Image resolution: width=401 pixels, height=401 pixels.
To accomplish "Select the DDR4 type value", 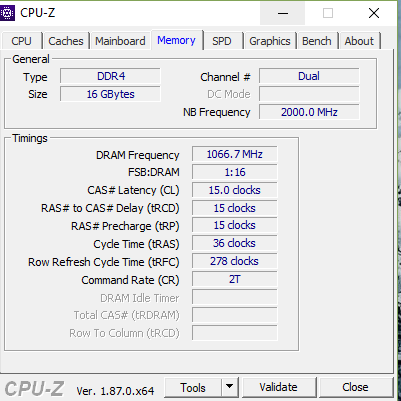I will [110, 76].
